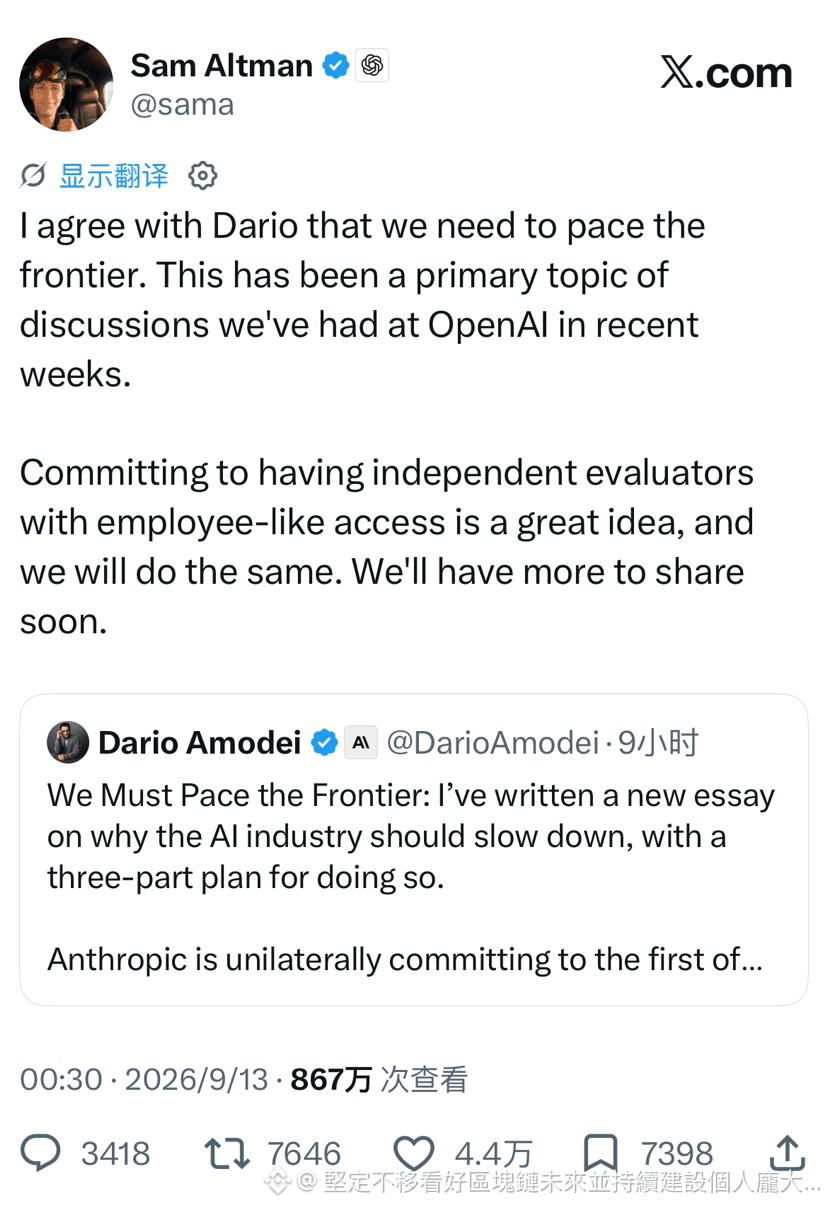The image size is (828, 1207).
Task: Toggle the translation icon beside 显示翻译
Action: click(x=33, y=176)
